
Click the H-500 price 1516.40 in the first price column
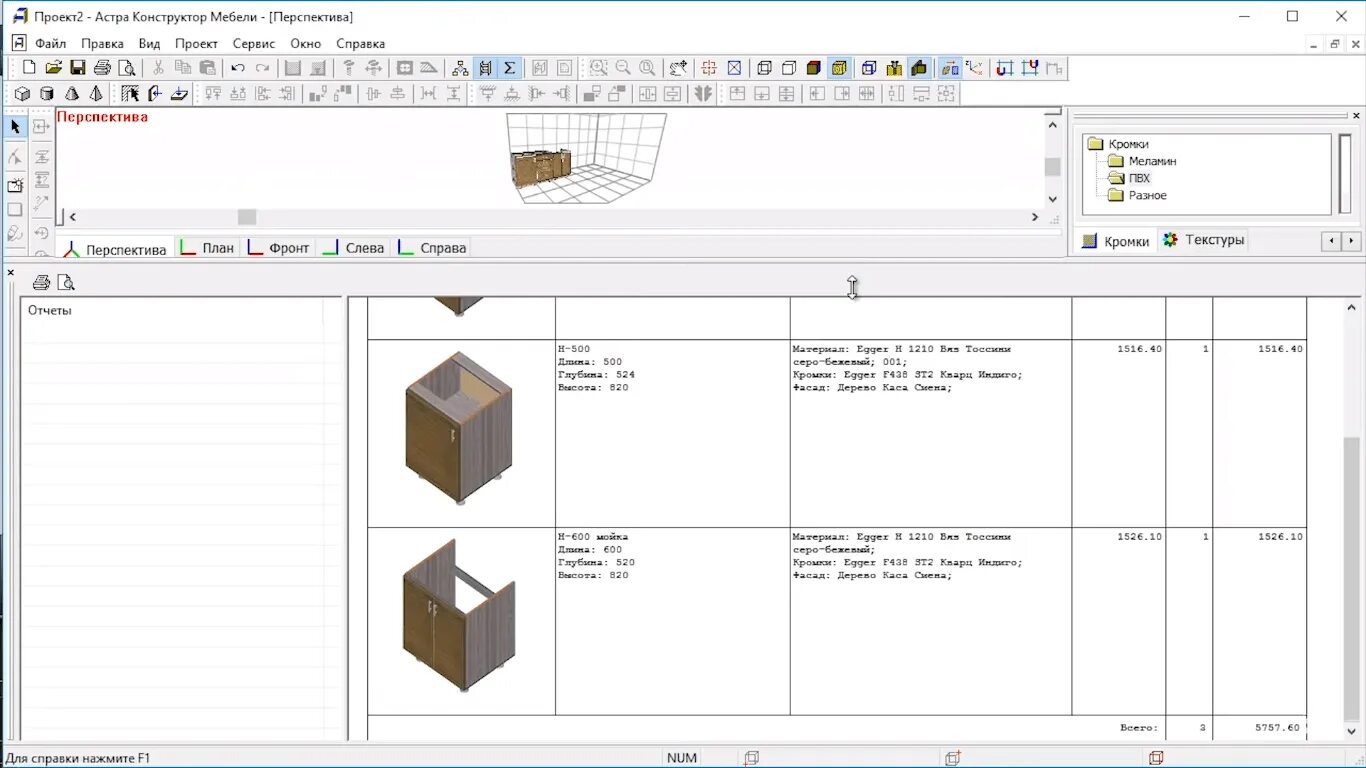coord(1140,349)
